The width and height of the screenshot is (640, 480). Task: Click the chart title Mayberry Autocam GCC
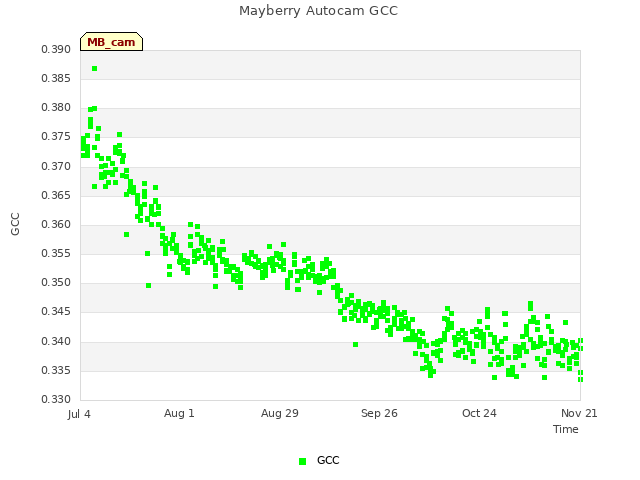pyautogui.click(x=318, y=11)
